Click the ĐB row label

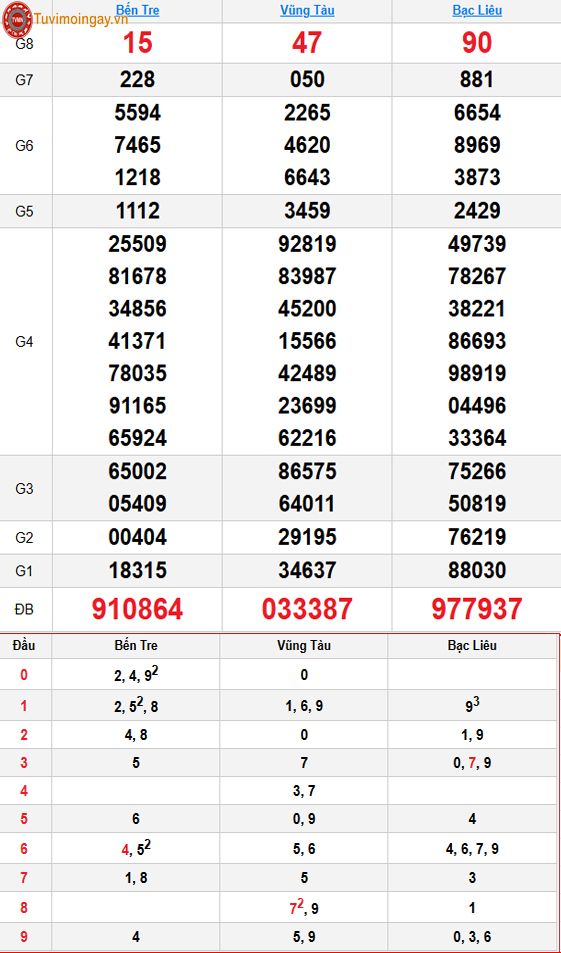24,609
